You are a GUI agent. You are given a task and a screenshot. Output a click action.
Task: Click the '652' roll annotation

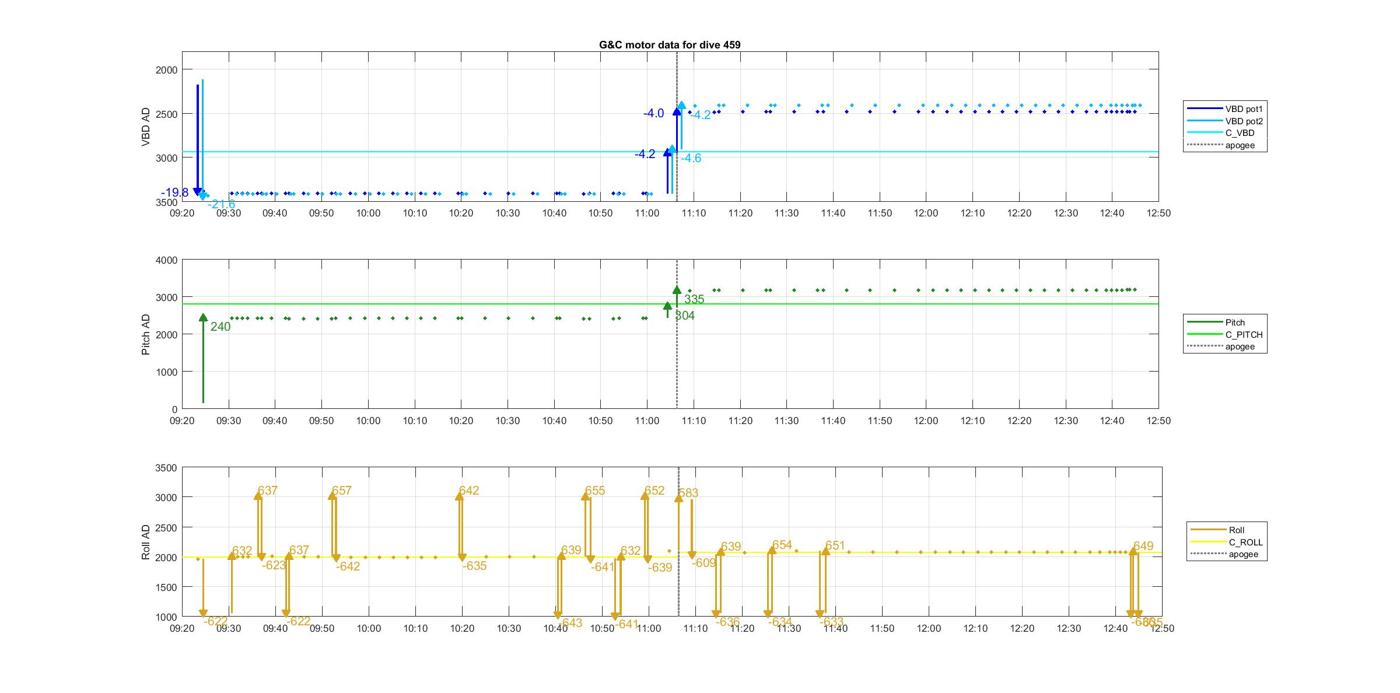point(654,491)
